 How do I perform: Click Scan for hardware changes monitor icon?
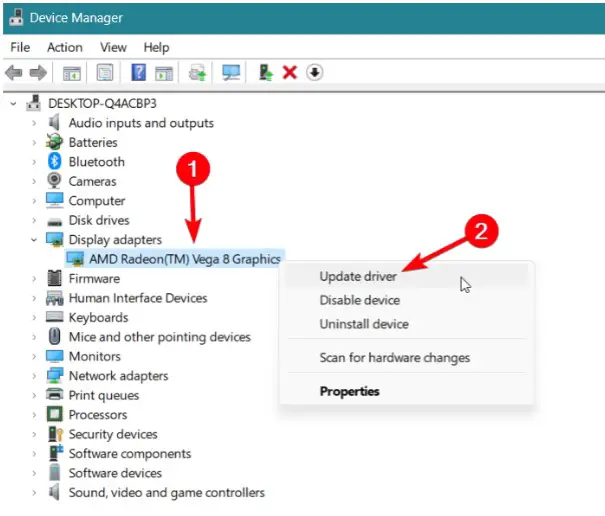231,72
